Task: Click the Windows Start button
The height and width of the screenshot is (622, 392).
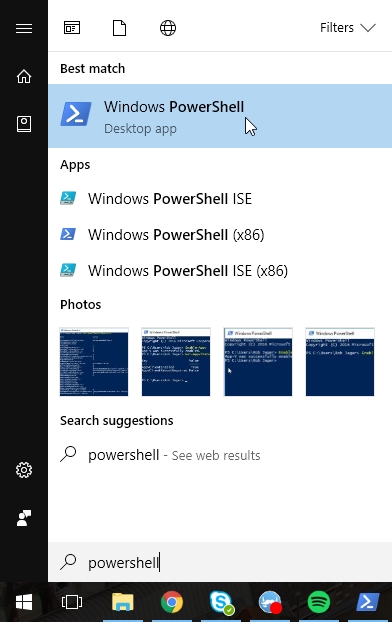Action: 24,602
